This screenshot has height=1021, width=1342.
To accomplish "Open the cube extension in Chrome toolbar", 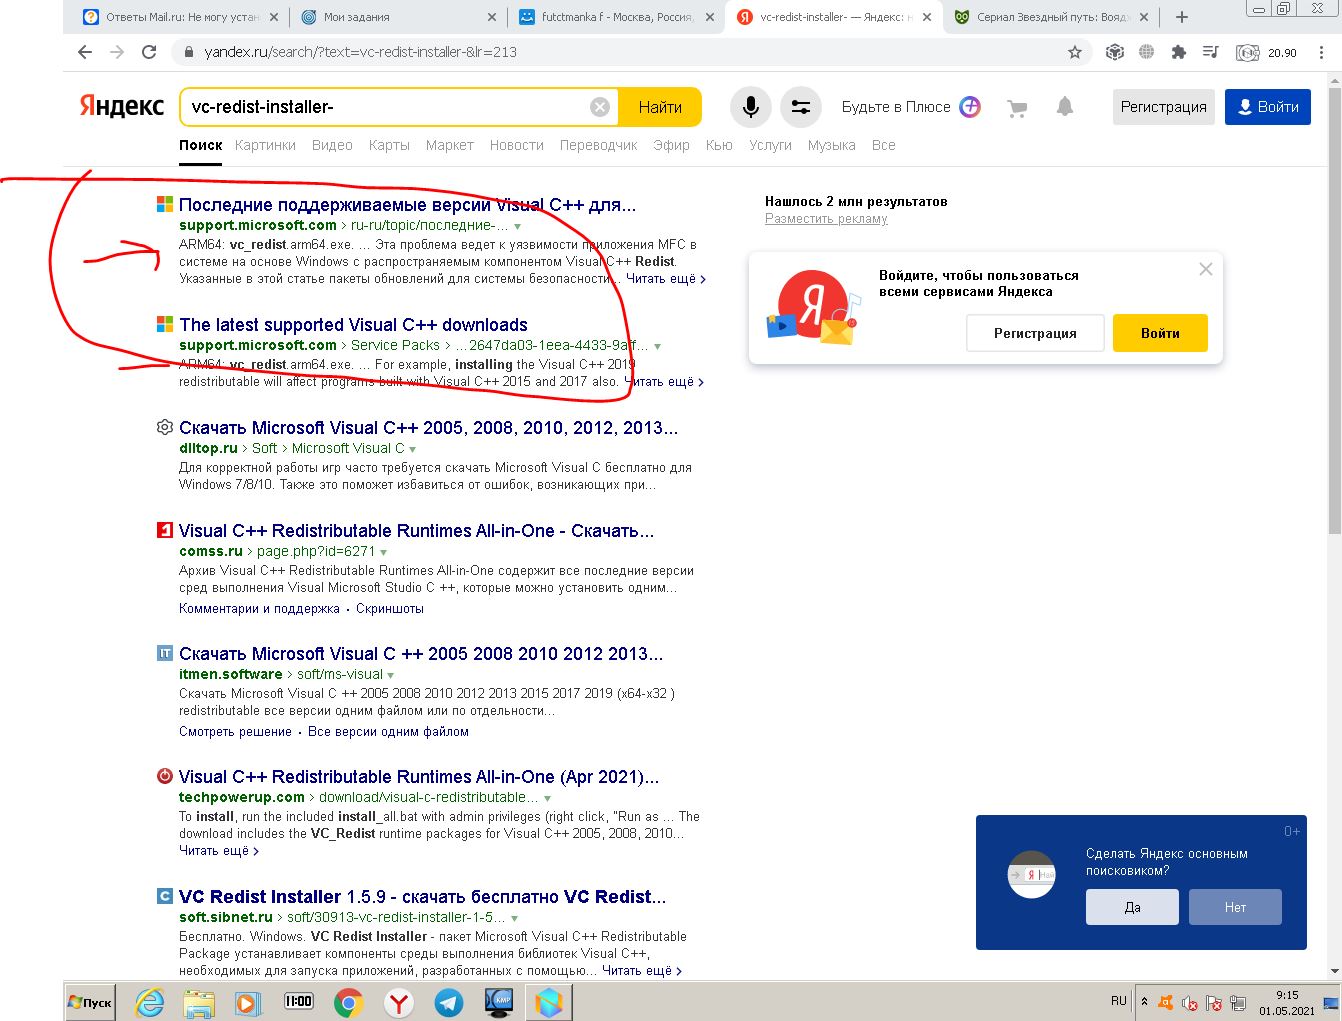I will pyautogui.click(x=1115, y=52).
